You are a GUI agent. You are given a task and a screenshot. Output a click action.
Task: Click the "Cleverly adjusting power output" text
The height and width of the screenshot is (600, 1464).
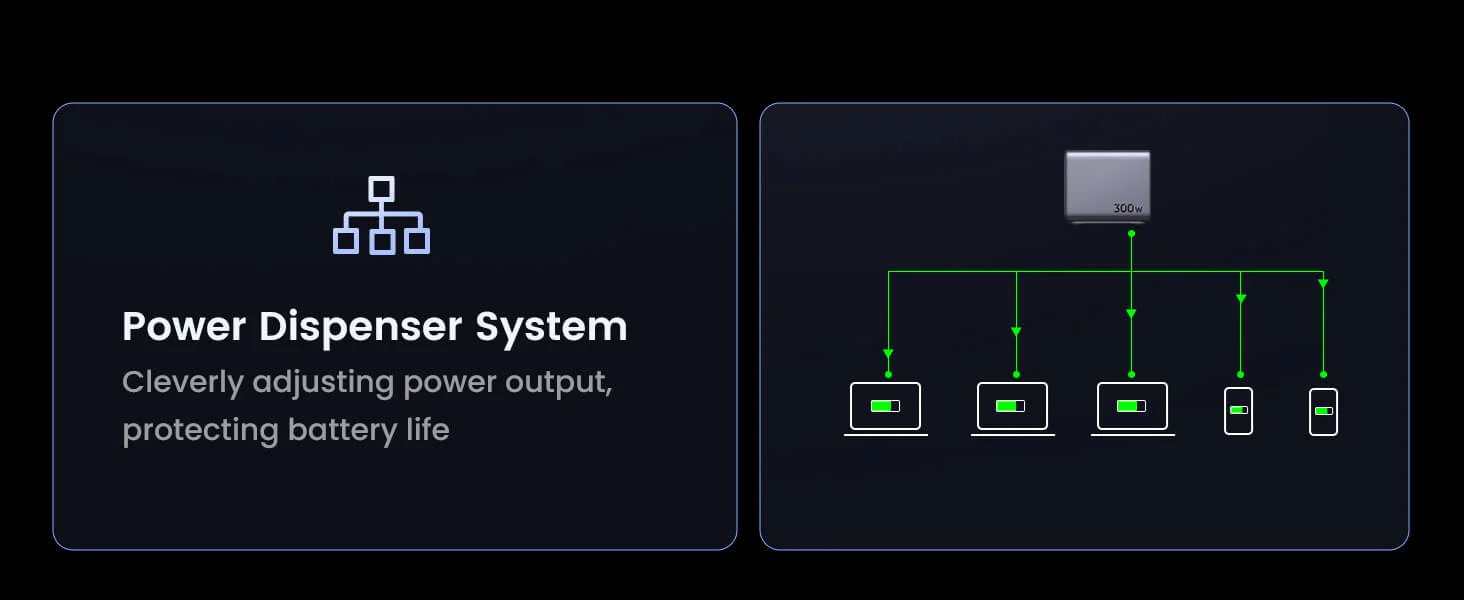click(x=367, y=382)
